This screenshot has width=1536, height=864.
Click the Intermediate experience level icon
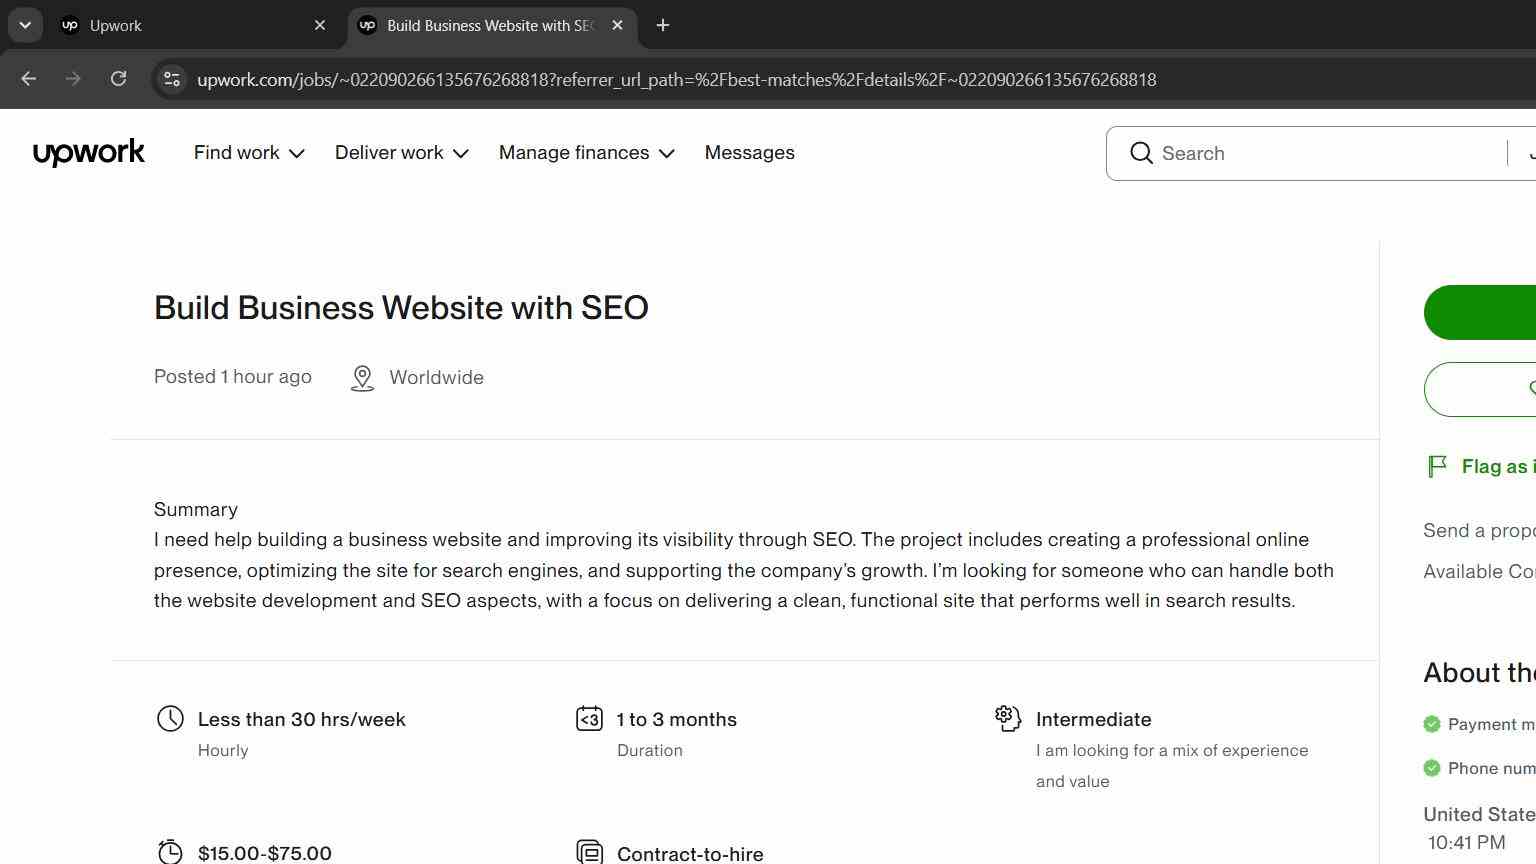pos(1007,718)
